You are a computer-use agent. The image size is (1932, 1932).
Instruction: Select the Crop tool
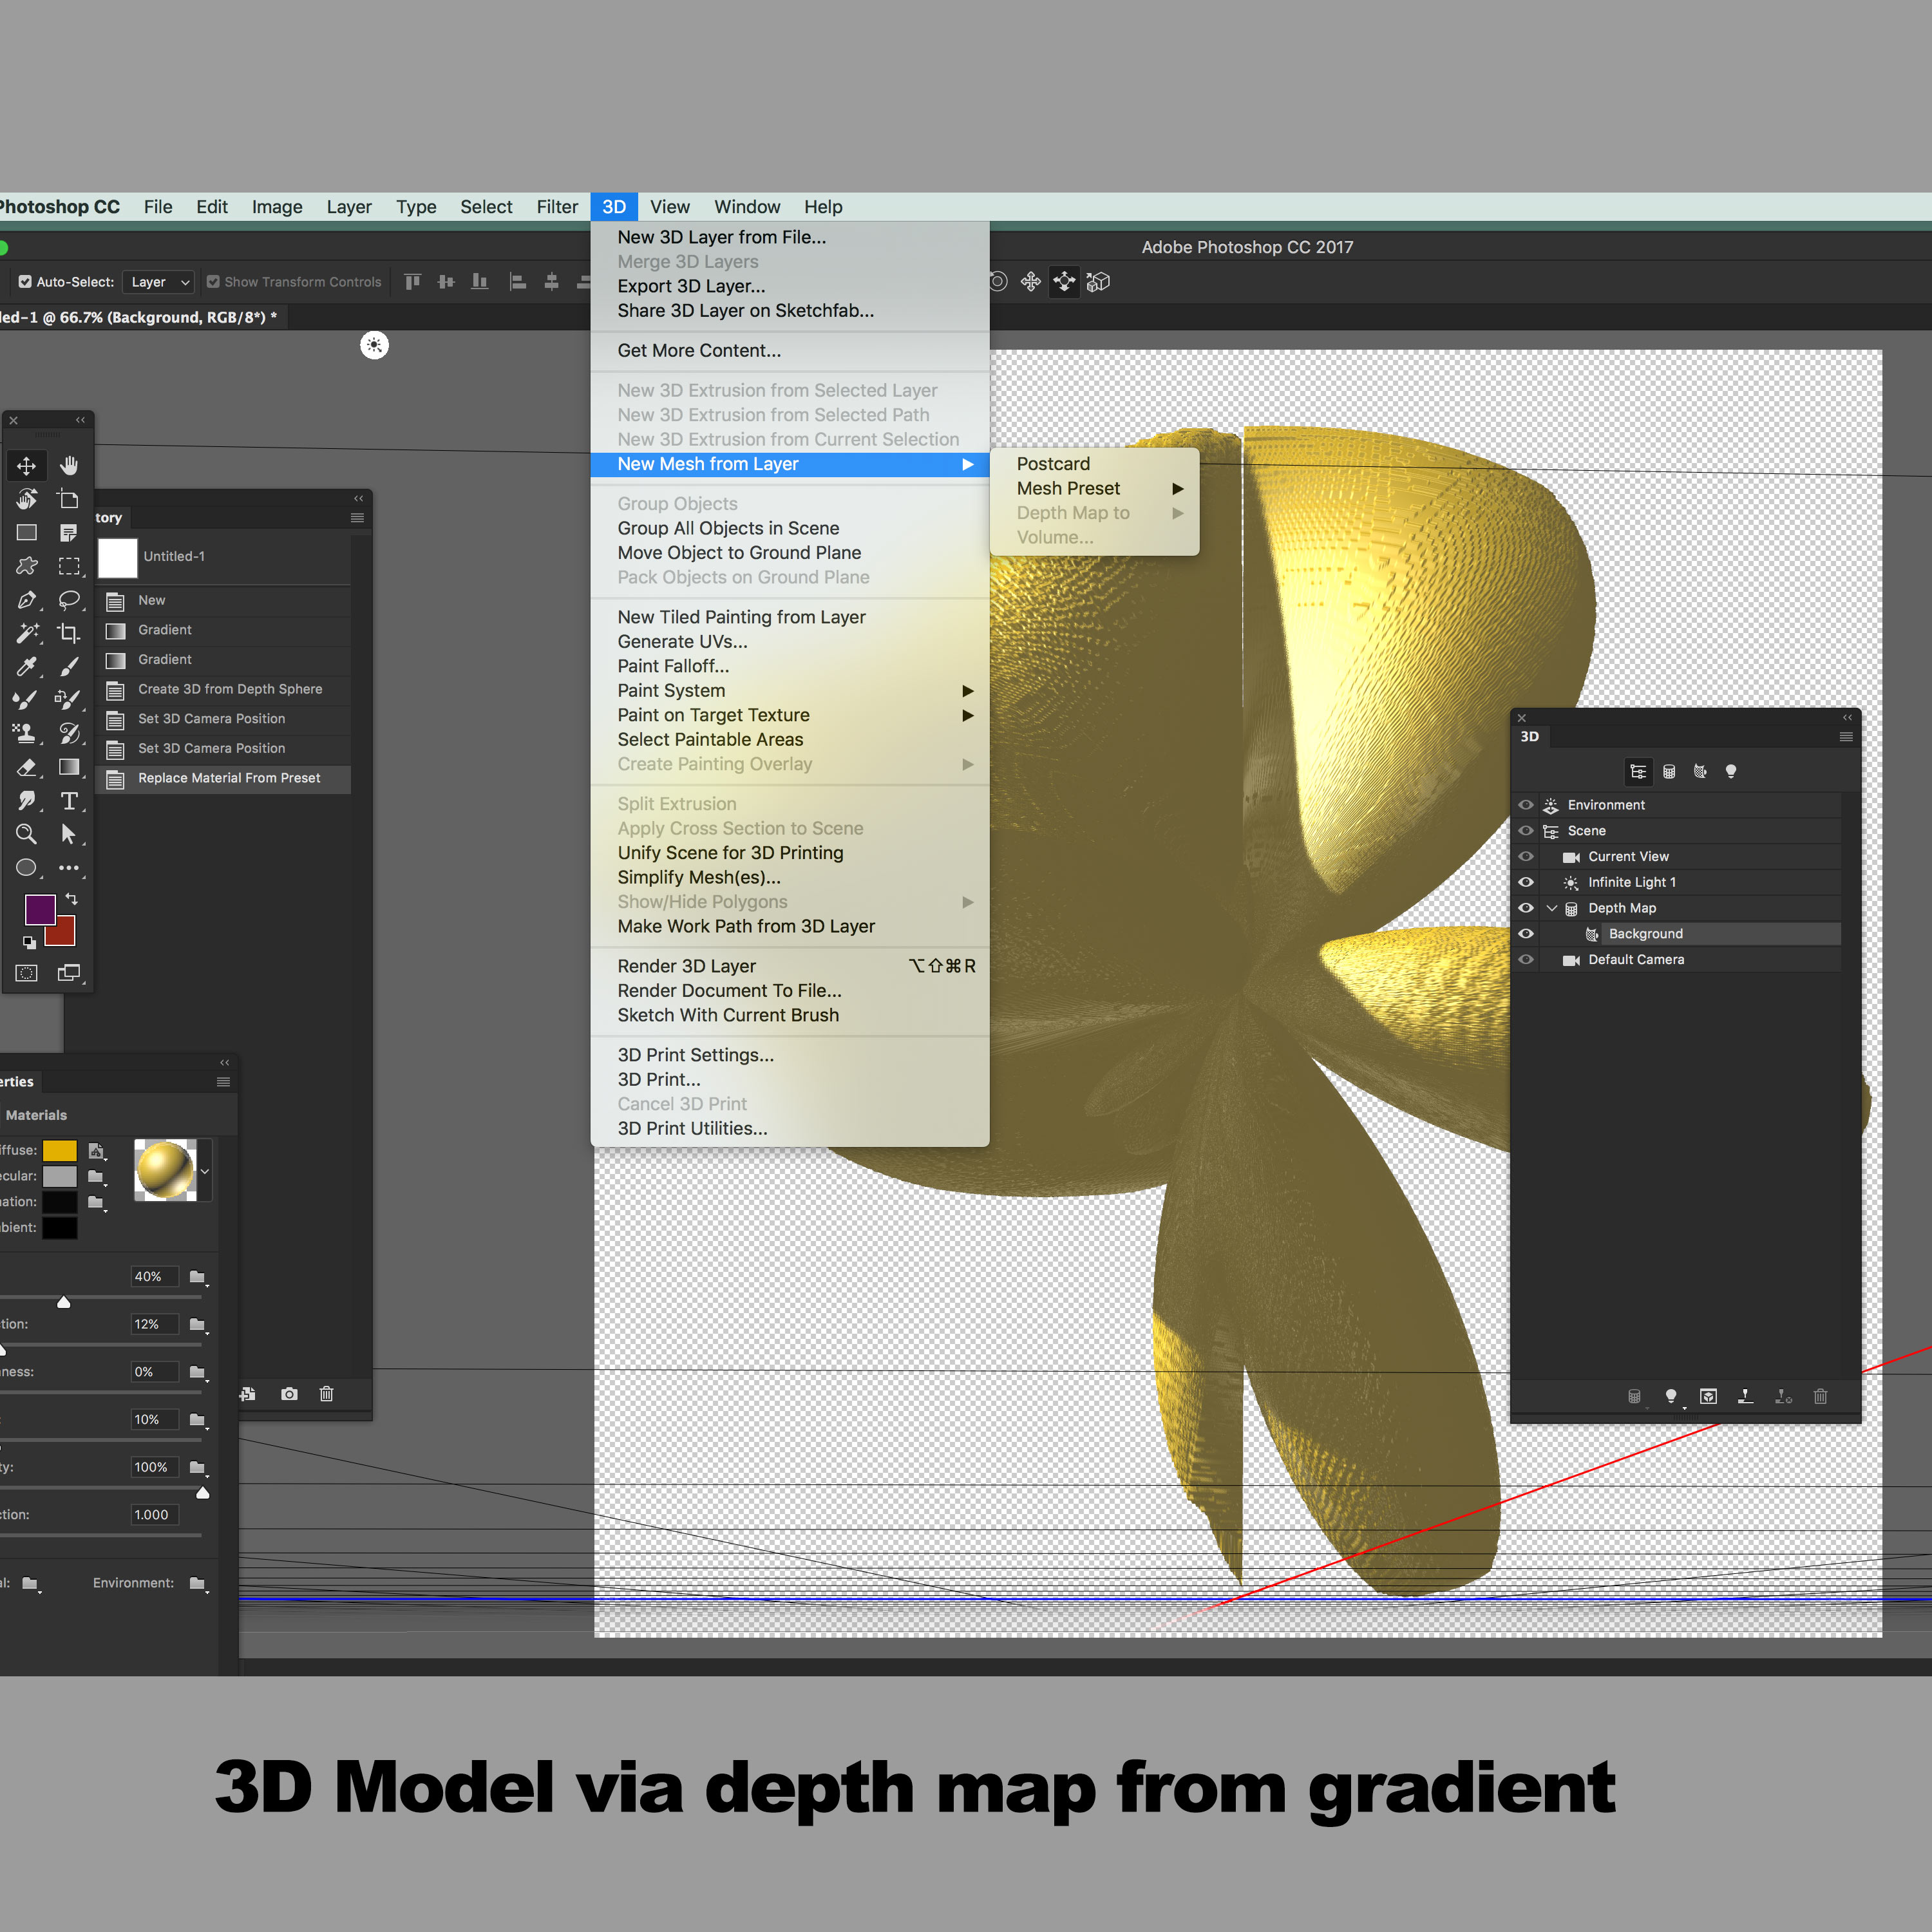pyautogui.click(x=69, y=633)
